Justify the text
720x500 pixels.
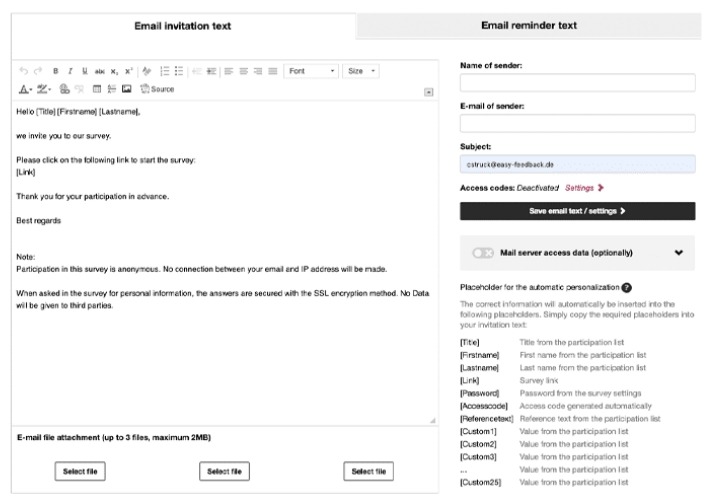point(273,71)
